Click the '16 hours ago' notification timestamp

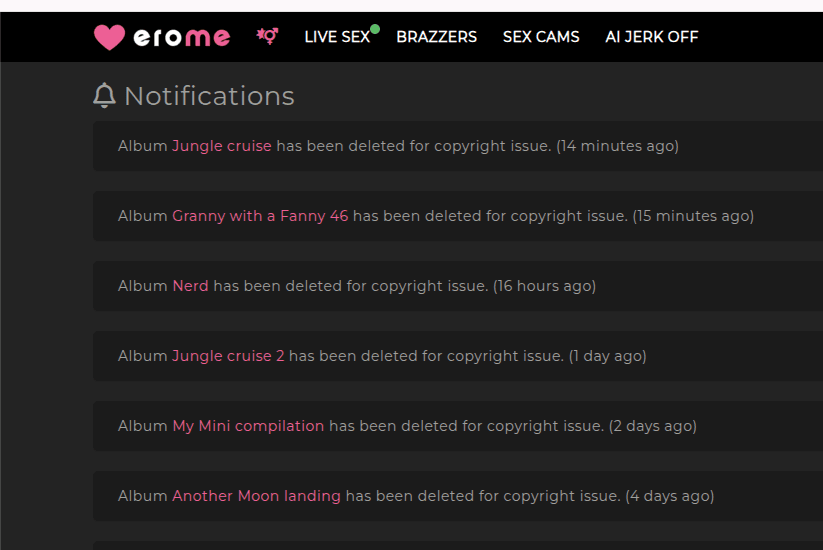[544, 286]
